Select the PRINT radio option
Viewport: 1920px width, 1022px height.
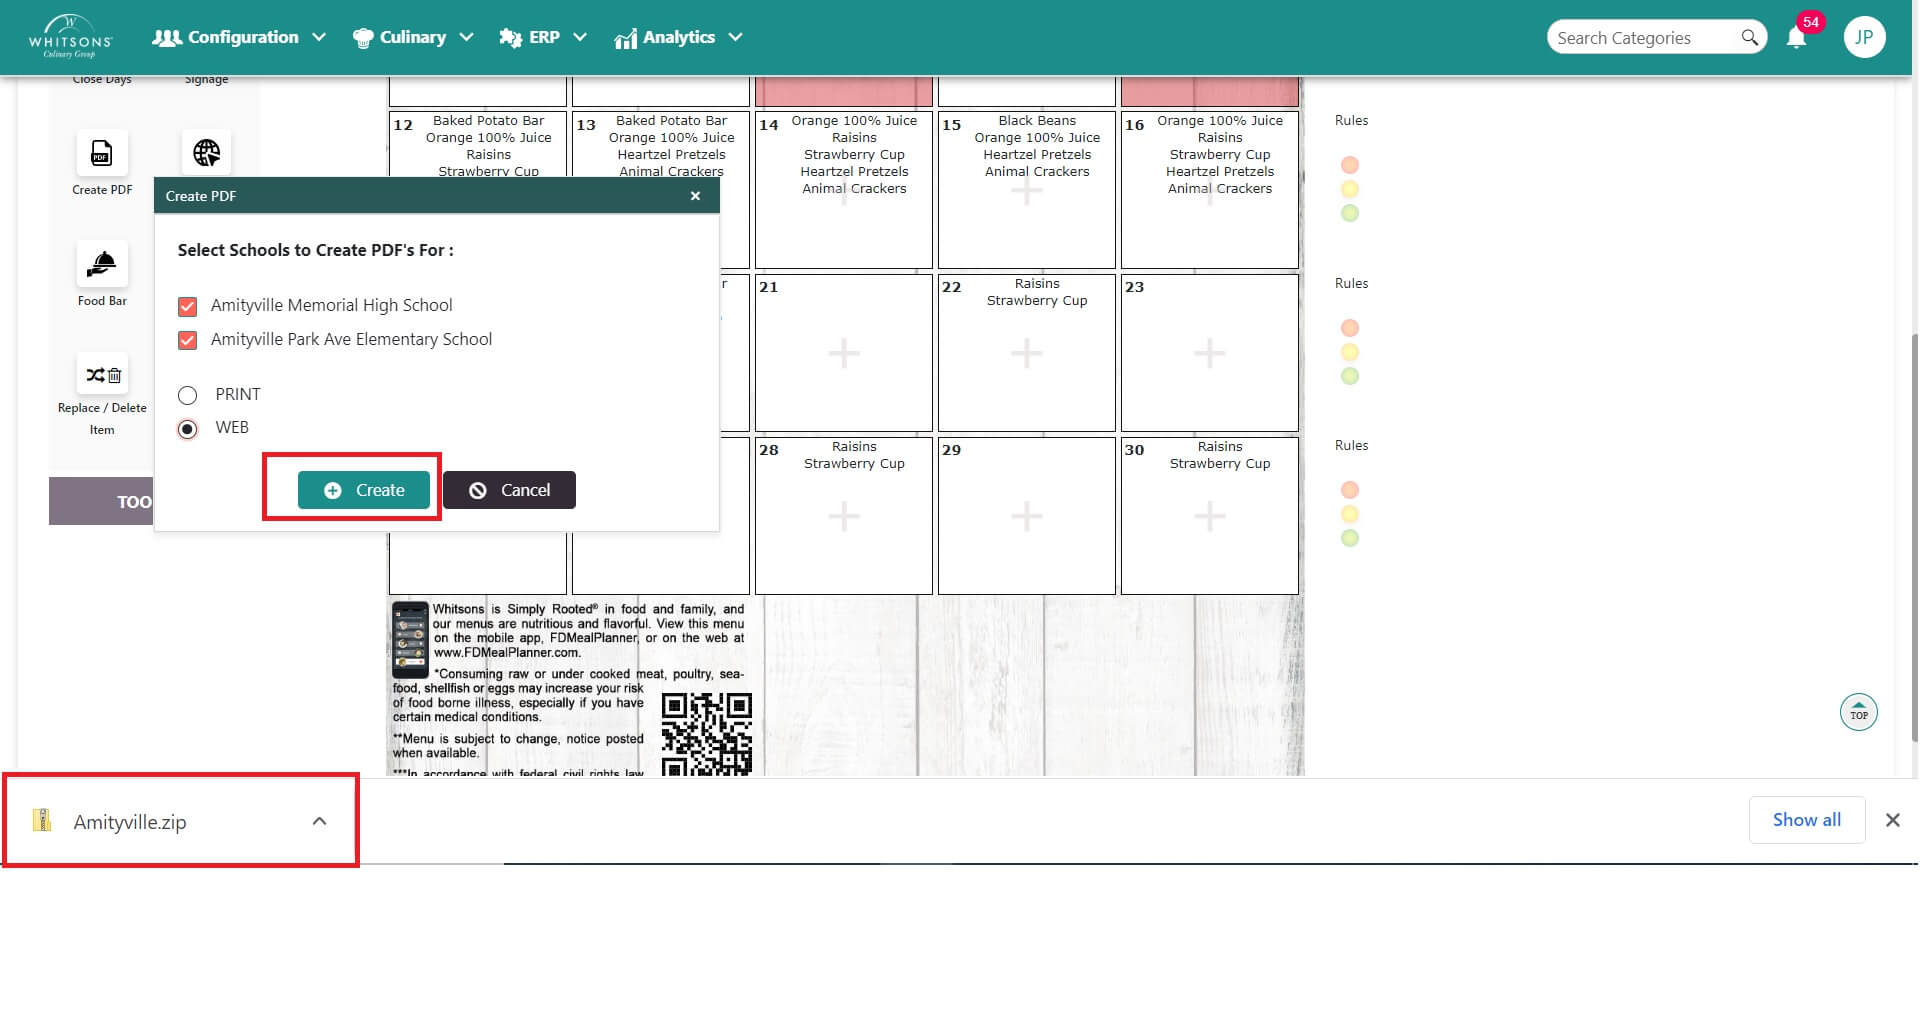(x=187, y=395)
